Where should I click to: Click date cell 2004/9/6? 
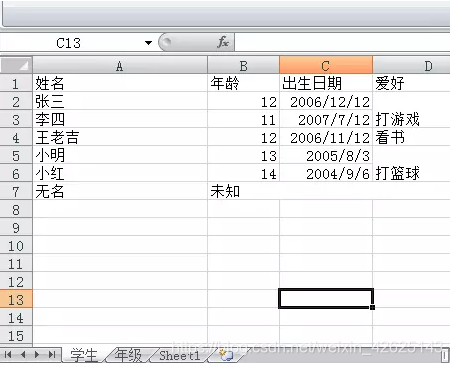tap(326, 173)
